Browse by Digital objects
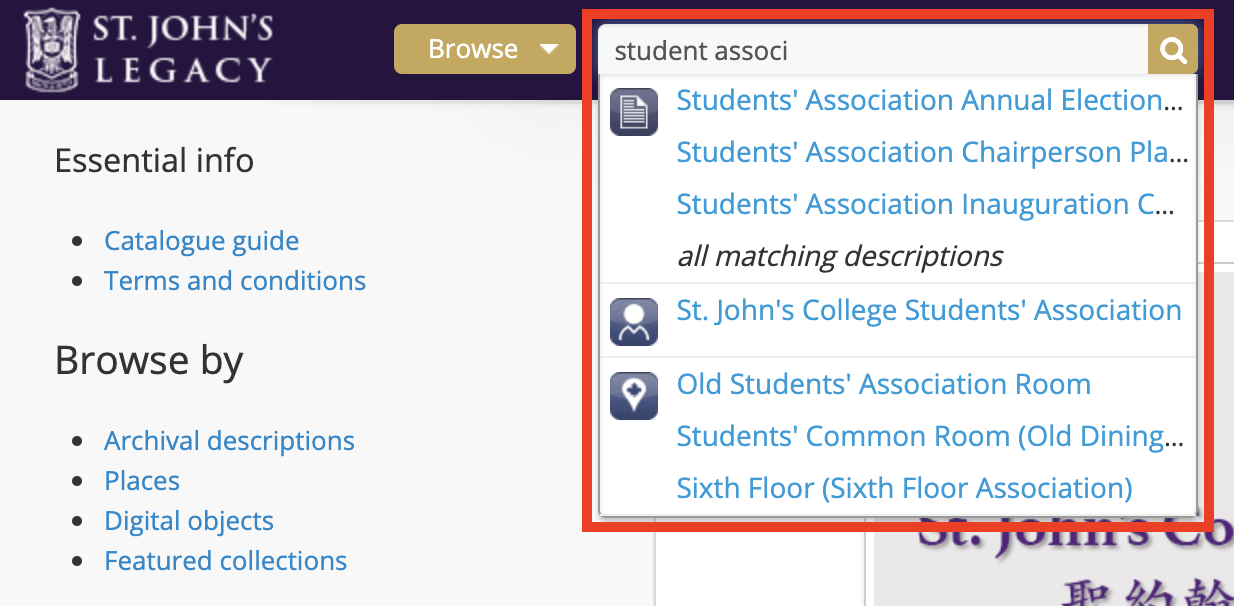1234x606 pixels. (189, 521)
